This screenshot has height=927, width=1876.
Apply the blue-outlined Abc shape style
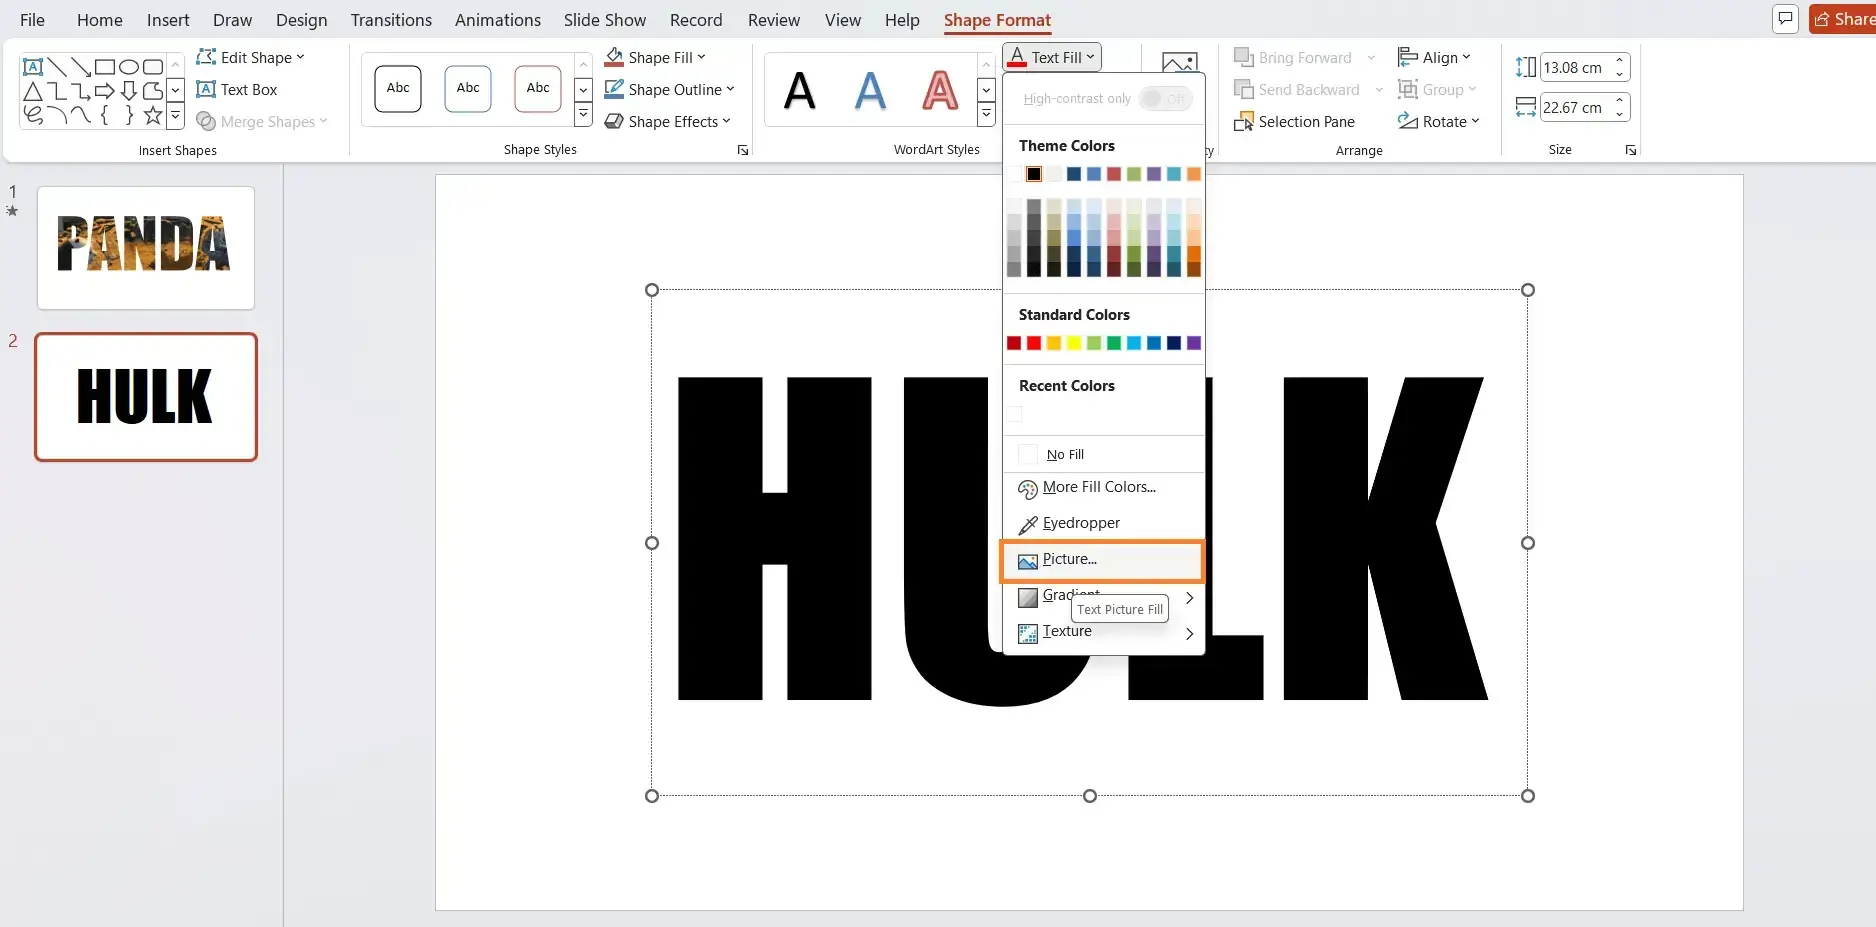point(468,88)
